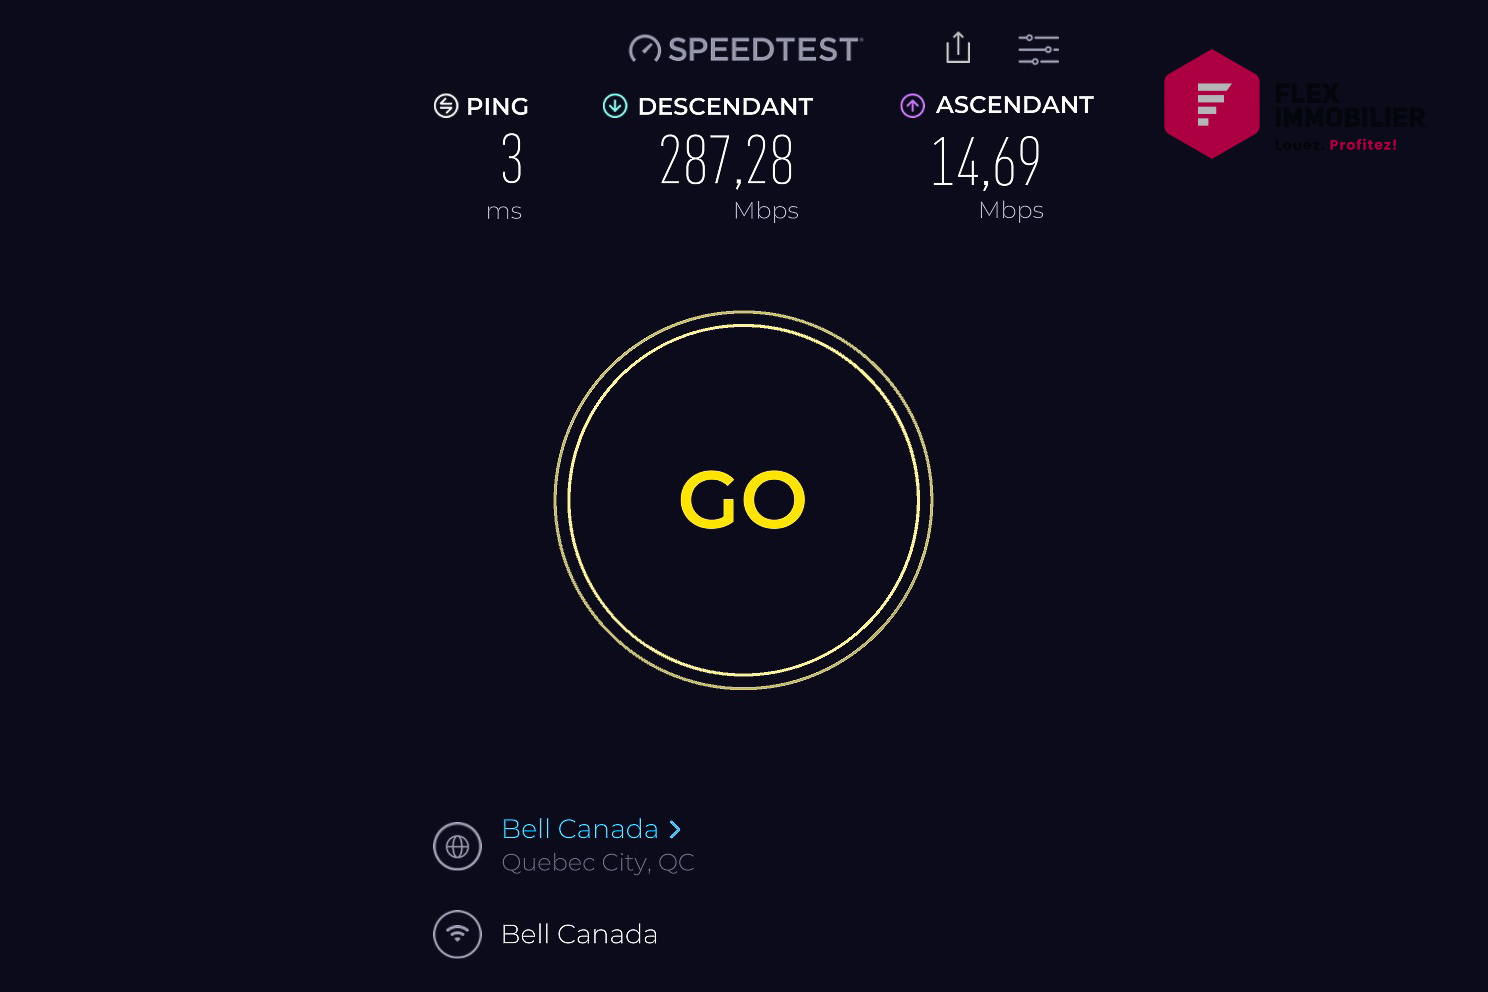Click the Flex Immobilier ad text
The width and height of the screenshot is (1488, 992).
pos(1350,117)
